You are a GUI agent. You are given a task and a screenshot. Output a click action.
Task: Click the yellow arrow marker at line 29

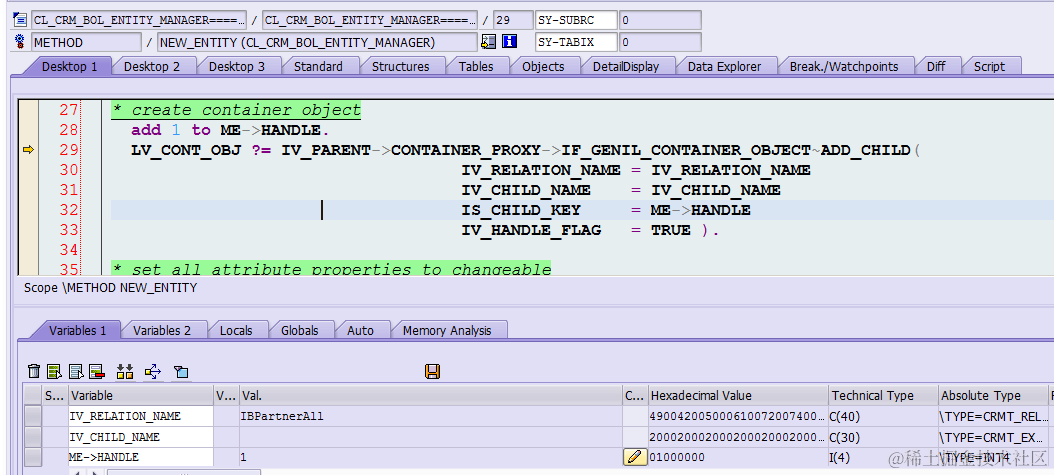point(28,150)
